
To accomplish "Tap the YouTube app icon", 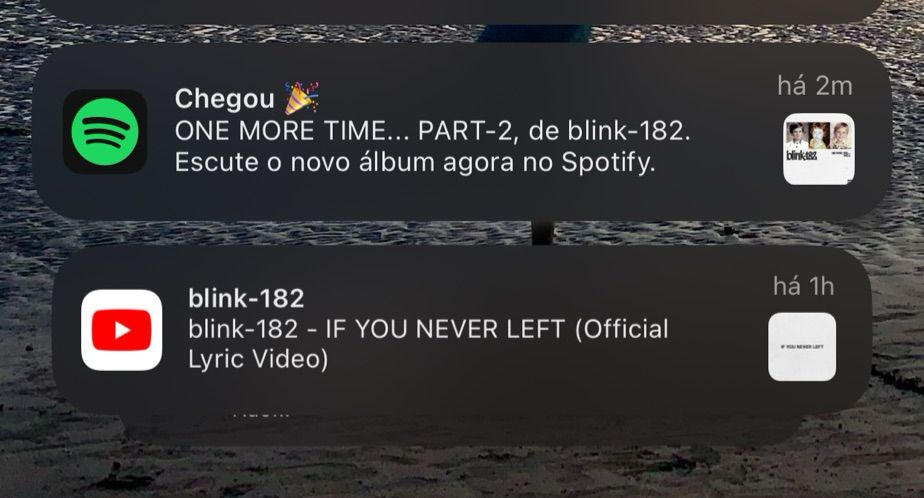I will (121, 330).
